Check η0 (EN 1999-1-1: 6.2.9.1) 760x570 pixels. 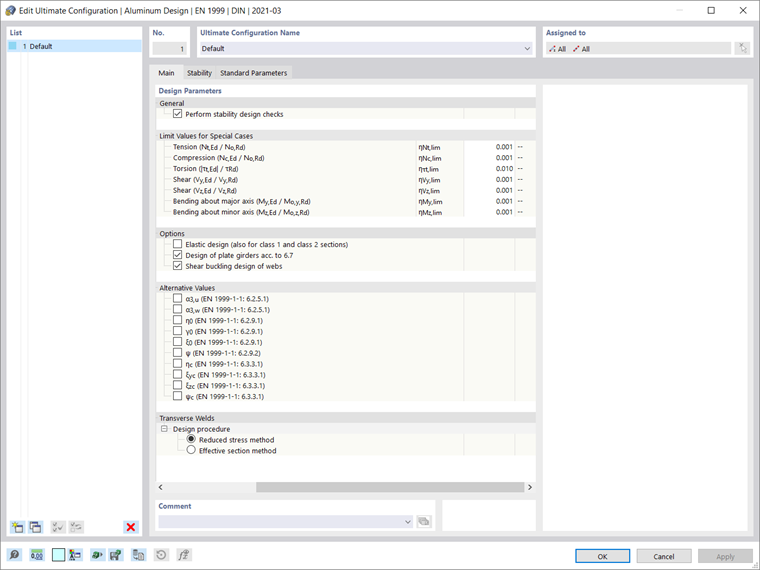tap(177, 320)
